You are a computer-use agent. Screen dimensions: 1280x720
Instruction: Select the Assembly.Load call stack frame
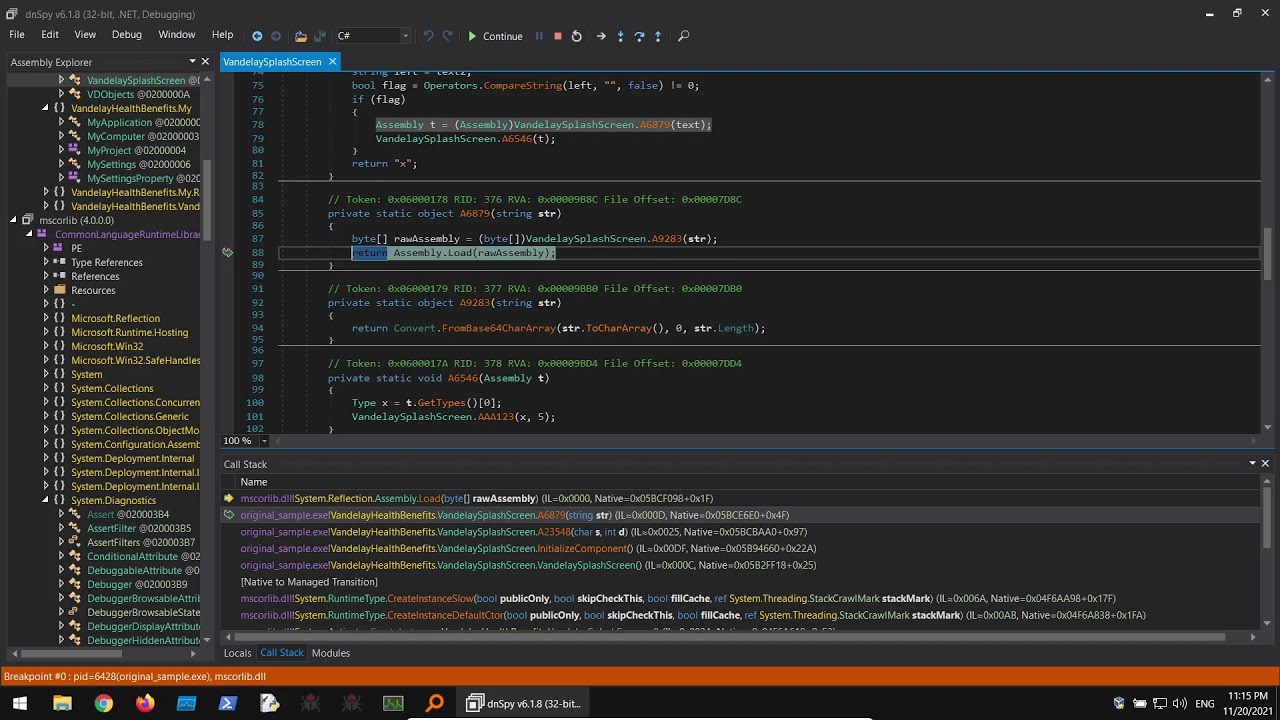740,498
